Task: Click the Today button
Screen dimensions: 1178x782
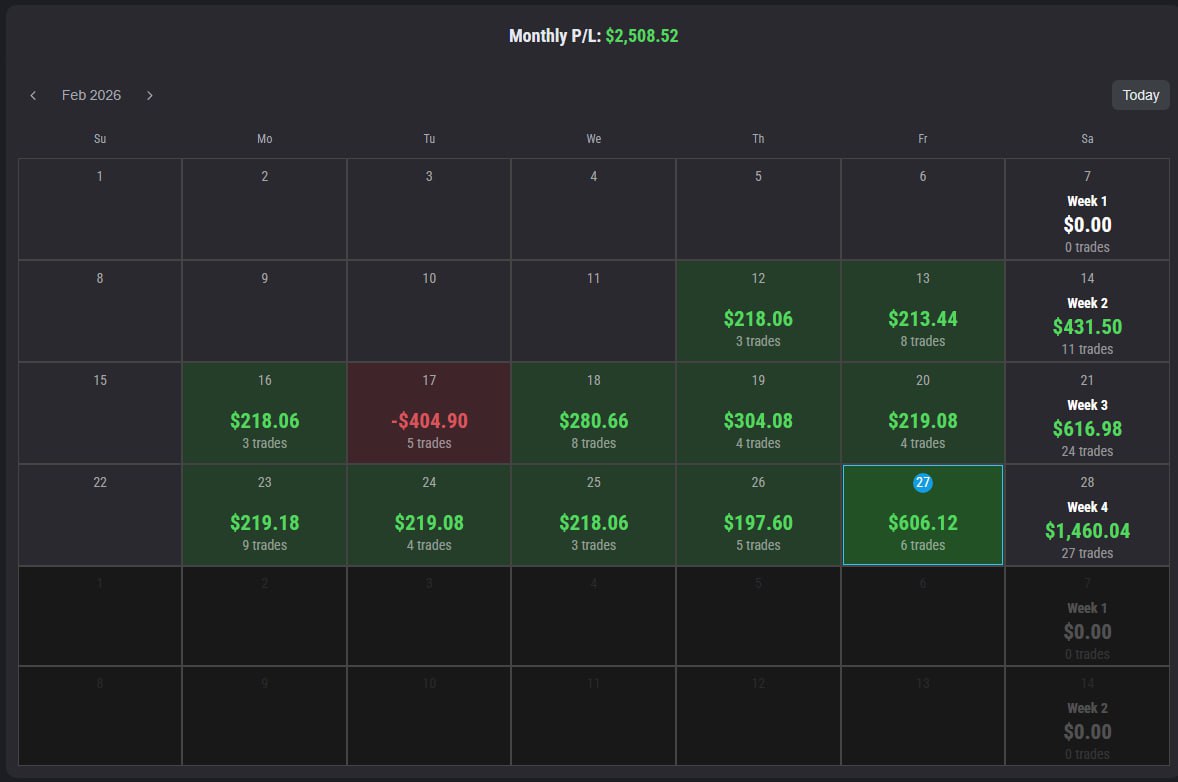Action: [x=1140, y=95]
